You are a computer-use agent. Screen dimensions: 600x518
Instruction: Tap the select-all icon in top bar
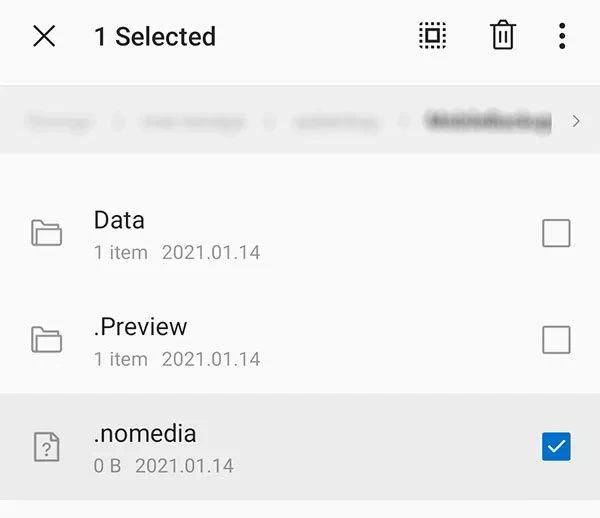pos(432,37)
